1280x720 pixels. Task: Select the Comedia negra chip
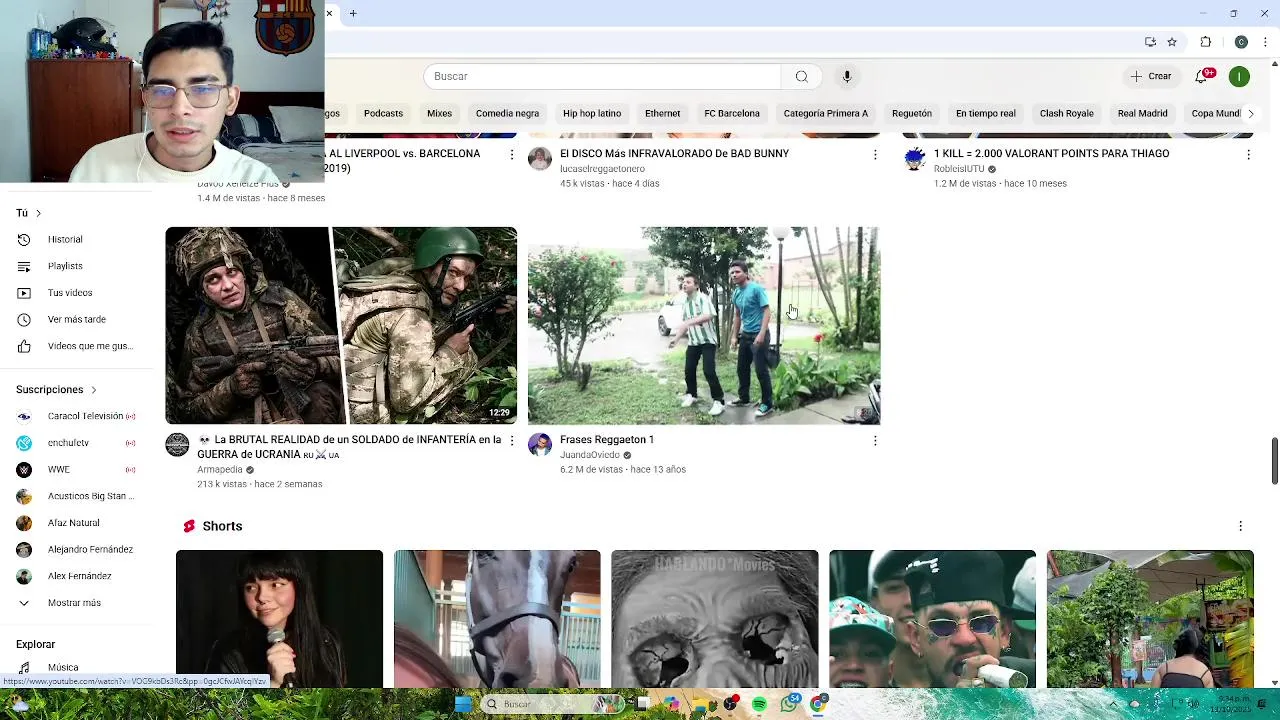click(x=507, y=114)
